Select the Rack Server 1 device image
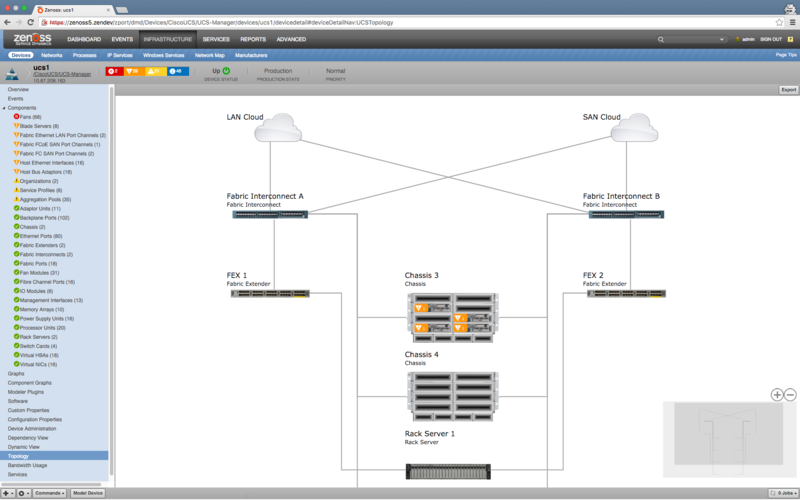The width and height of the screenshot is (800, 500). pyautogui.click(x=448, y=471)
